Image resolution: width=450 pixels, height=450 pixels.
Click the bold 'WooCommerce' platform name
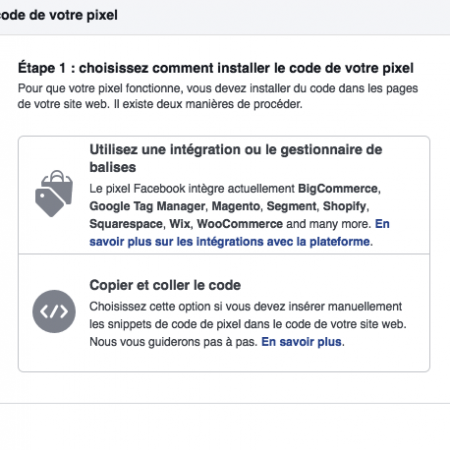point(240,224)
